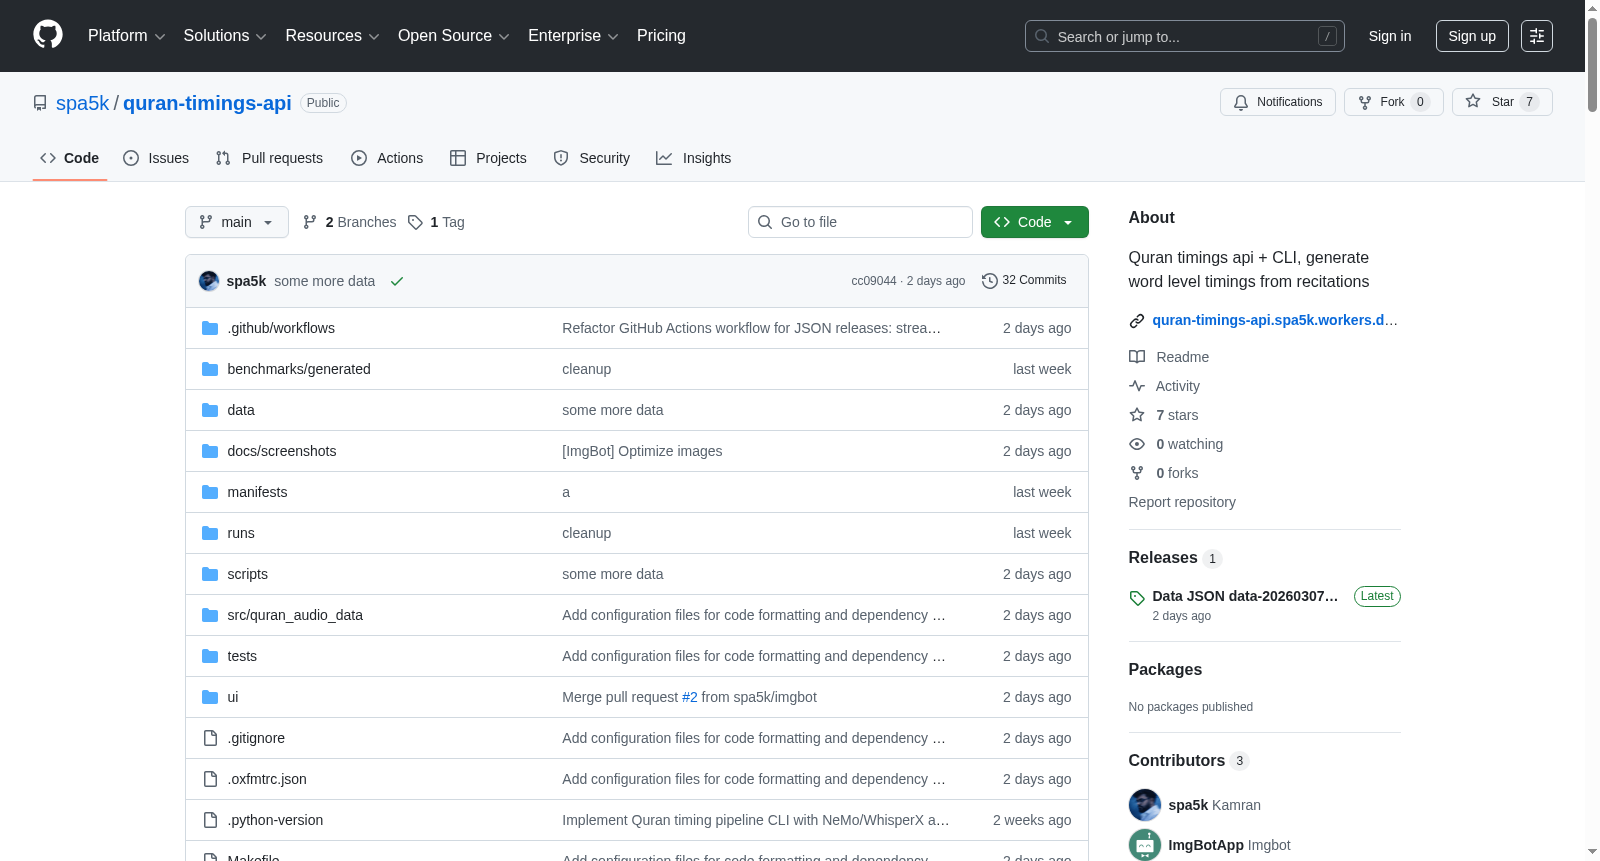Focus the Search or jump to field
The height and width of the screenshot is (861, 1600).
[x=1185, y=36]
